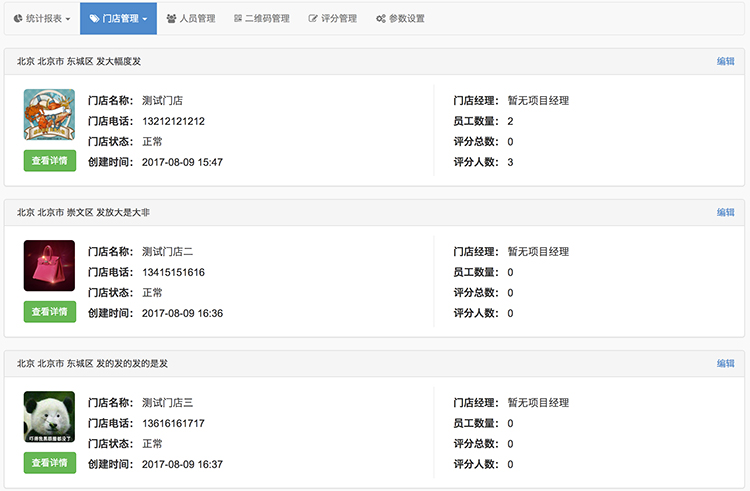This screenshot has width=750, height=491.
Task: Click 暂无项目经理 for 测试门店二
Action: coord(538,251)
